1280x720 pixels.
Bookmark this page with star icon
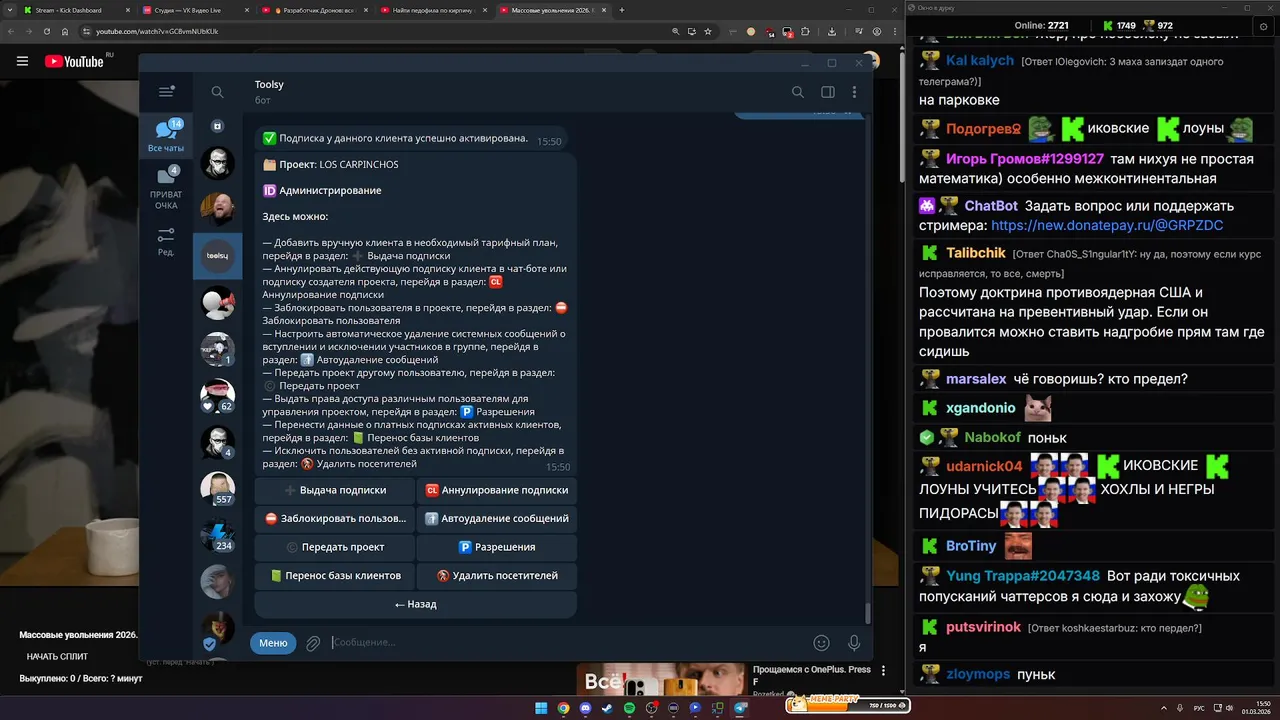pyautogui.click(x=708, y=31)
